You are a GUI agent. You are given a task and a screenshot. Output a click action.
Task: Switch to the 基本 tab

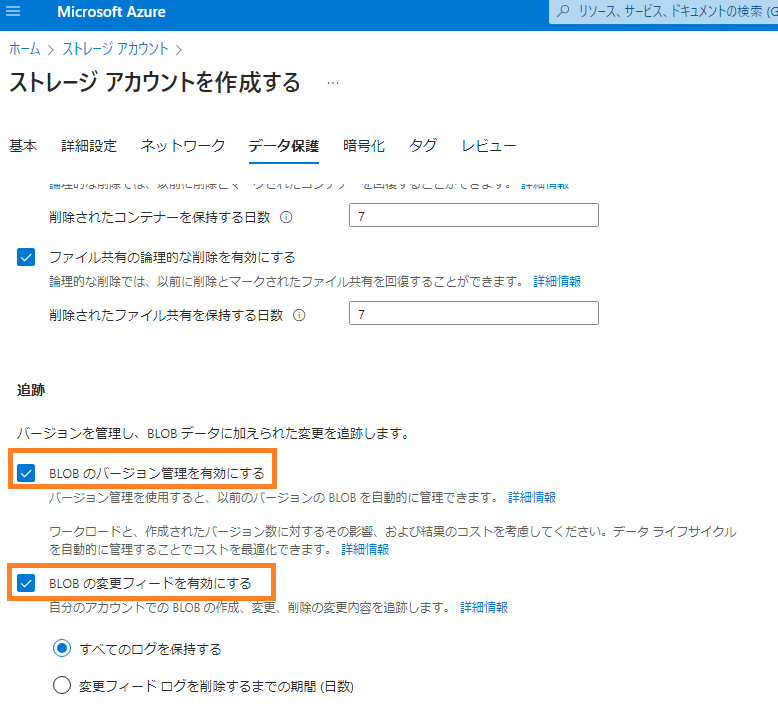(23, 145)
